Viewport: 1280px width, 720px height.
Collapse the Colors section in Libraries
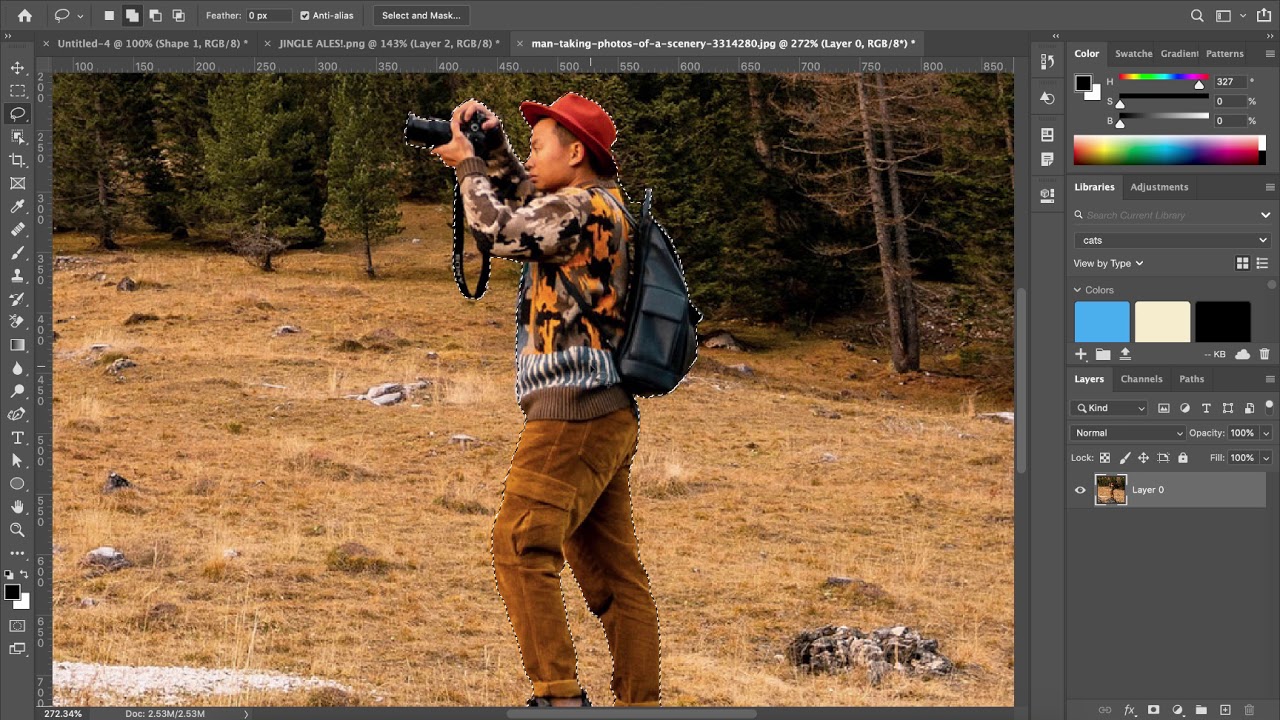(x=1078, y=290)
